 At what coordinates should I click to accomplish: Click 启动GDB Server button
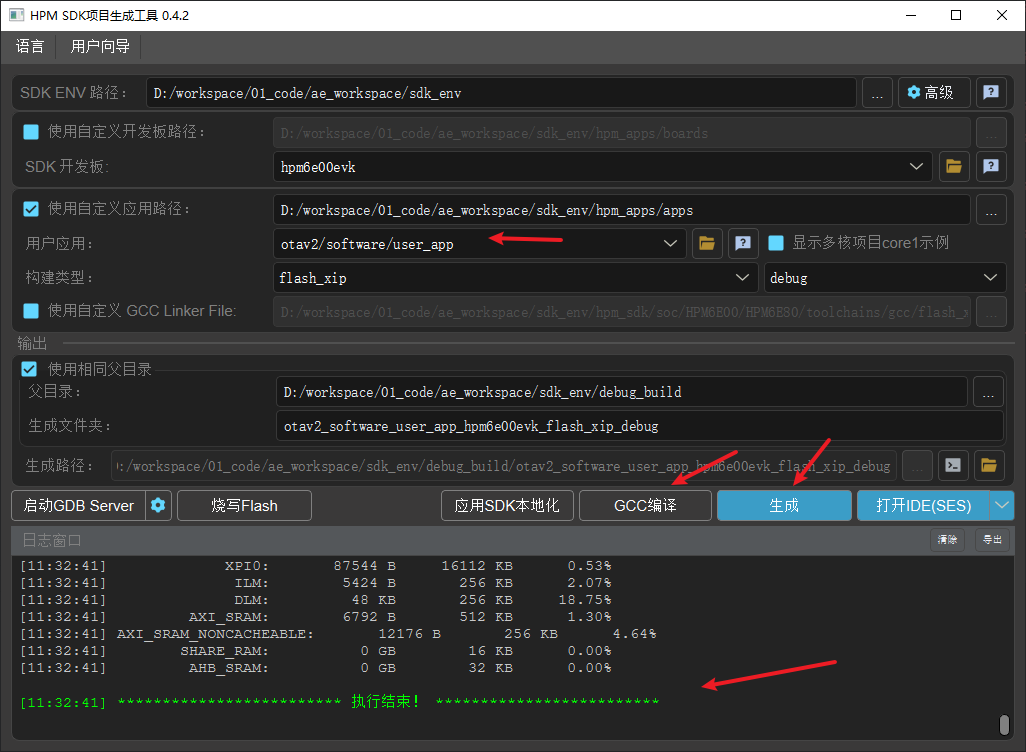pyautogui.click(x=79, y=505)
